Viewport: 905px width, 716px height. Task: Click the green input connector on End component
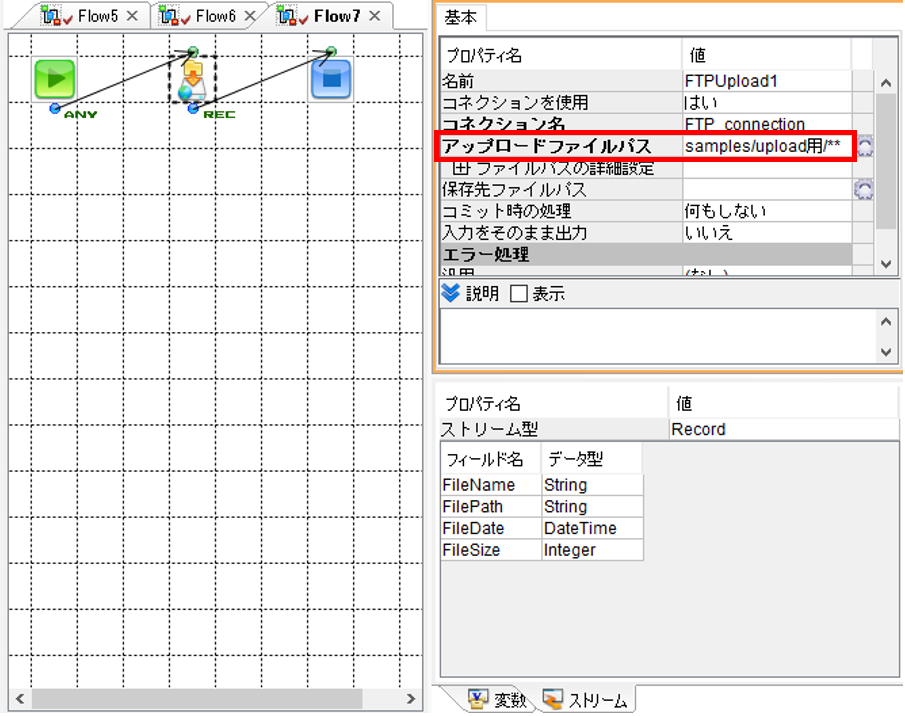click(331, 52)
